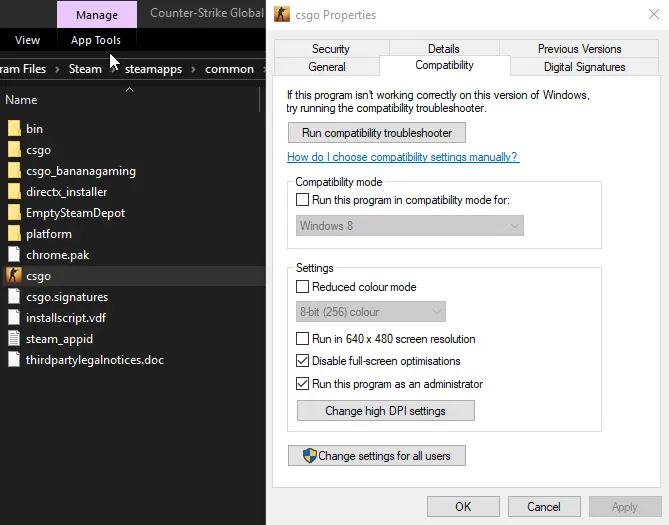The height and width of the screenshot is (525, 669).
Task: Click the bin folder icon
Action: 14,128
